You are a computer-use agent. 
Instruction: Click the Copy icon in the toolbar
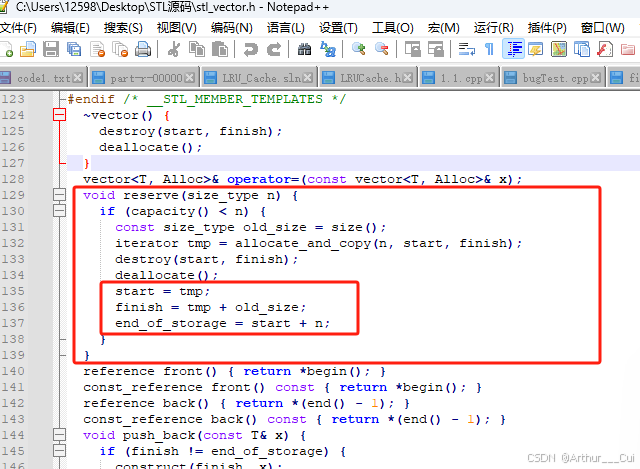(x=197, y=49)
